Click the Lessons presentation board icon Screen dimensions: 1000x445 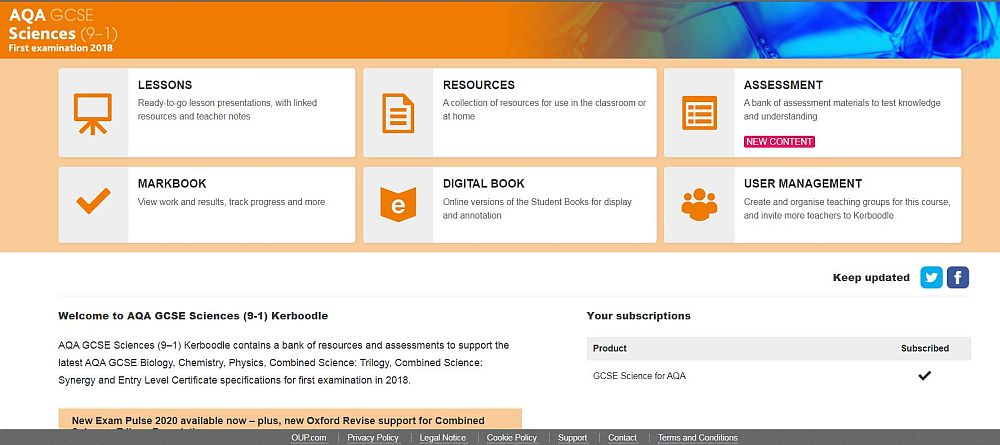(x=93, y=113)
